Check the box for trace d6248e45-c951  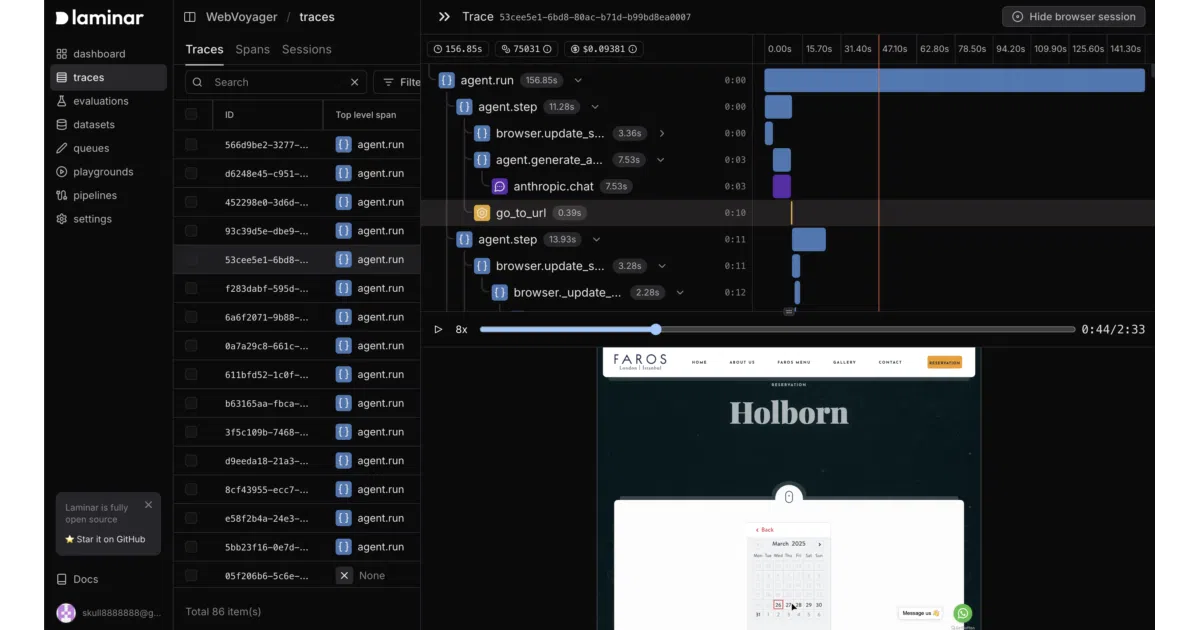(x=192, y=173)
